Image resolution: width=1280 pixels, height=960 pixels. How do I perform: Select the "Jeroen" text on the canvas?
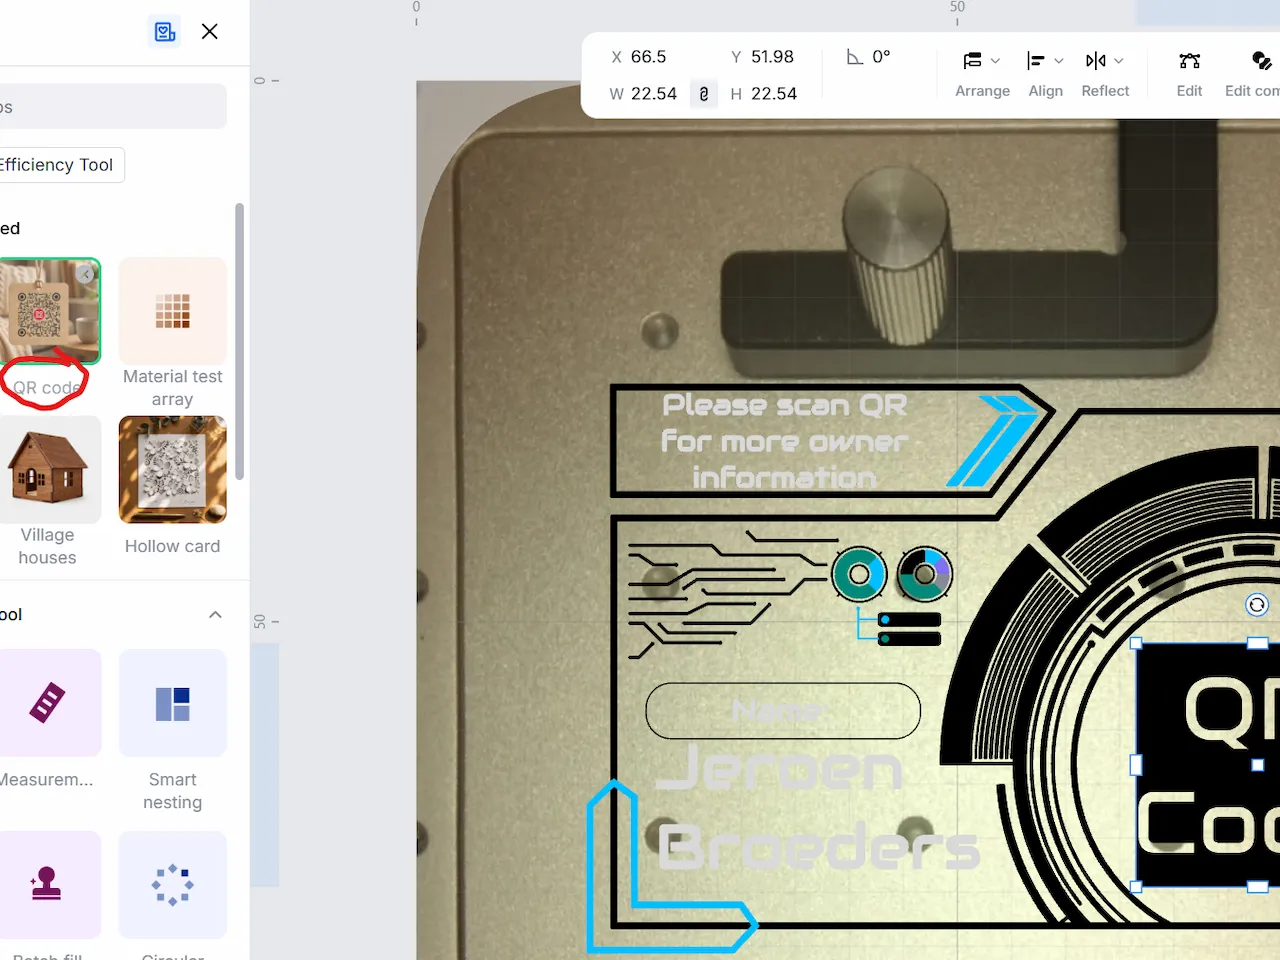tap(779, 768)
